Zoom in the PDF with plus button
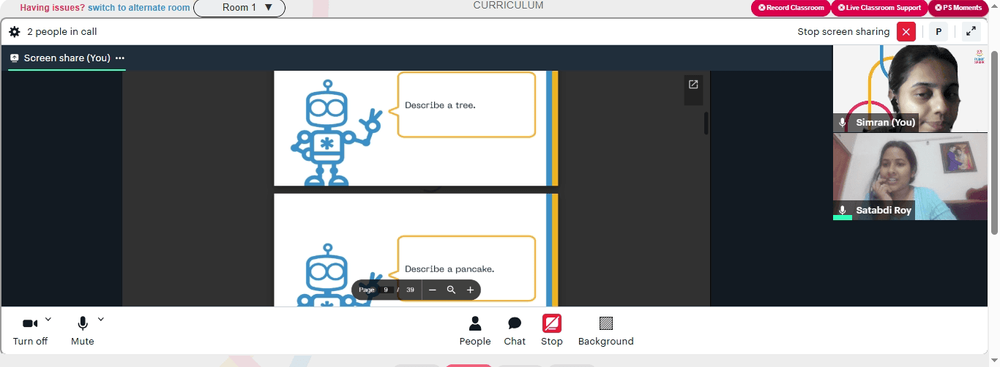 (x=470, y=290)
